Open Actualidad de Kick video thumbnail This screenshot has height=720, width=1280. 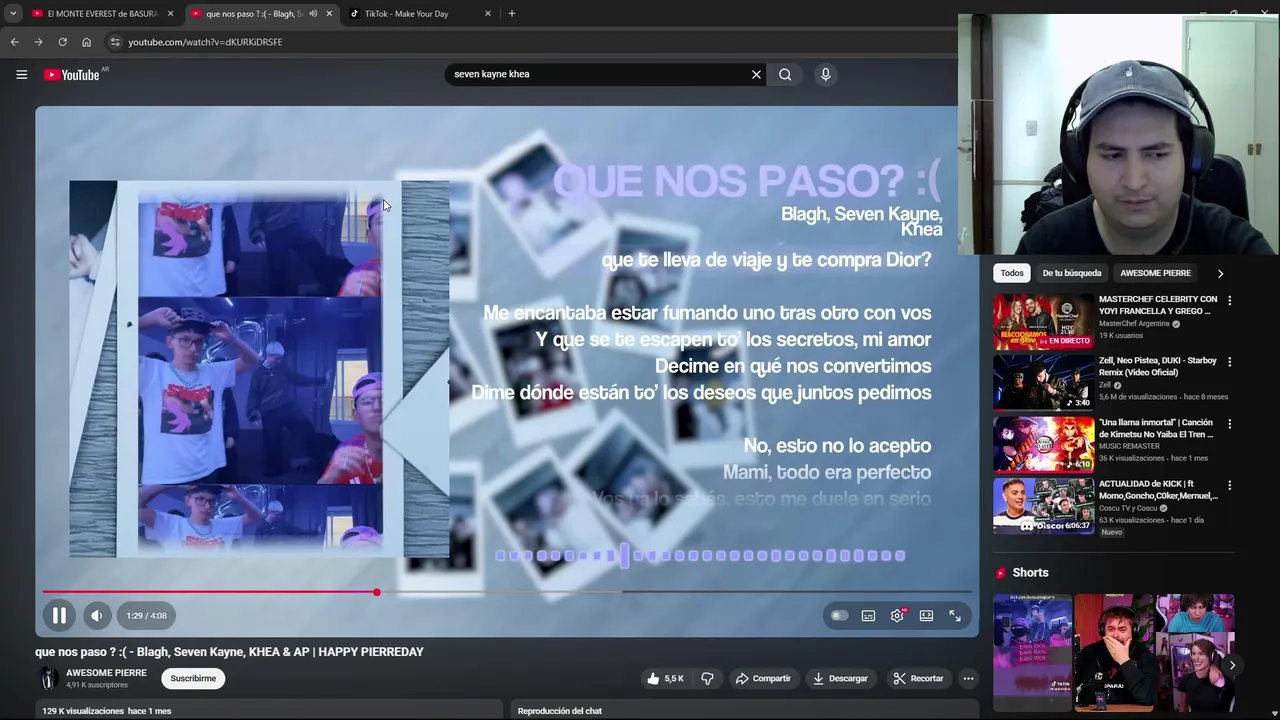pos(1043,506)
